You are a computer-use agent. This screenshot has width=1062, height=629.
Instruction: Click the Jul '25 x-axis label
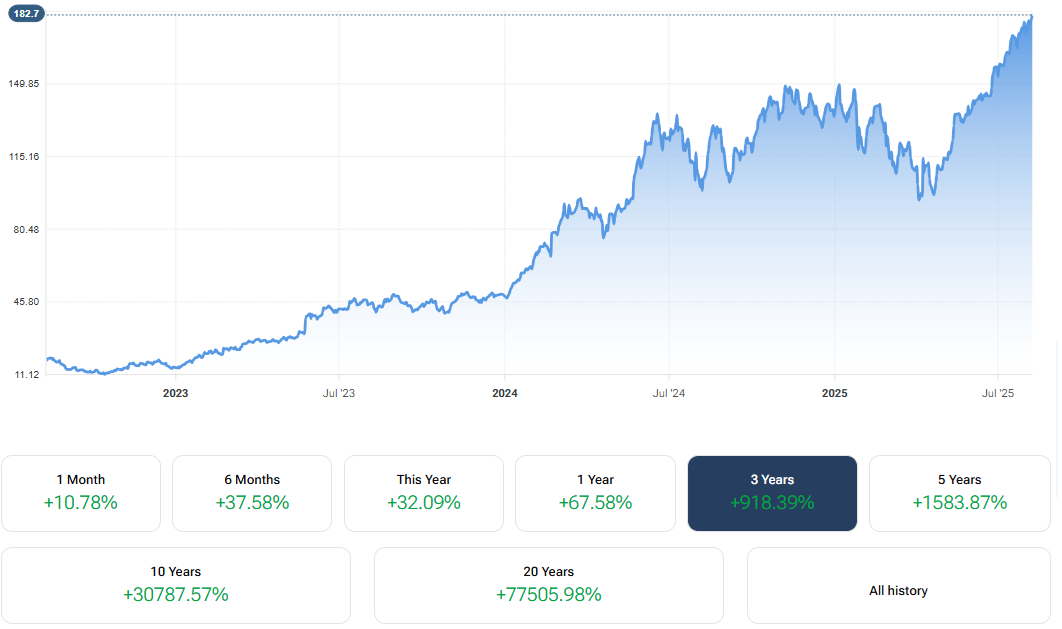[x=998, y=394]
